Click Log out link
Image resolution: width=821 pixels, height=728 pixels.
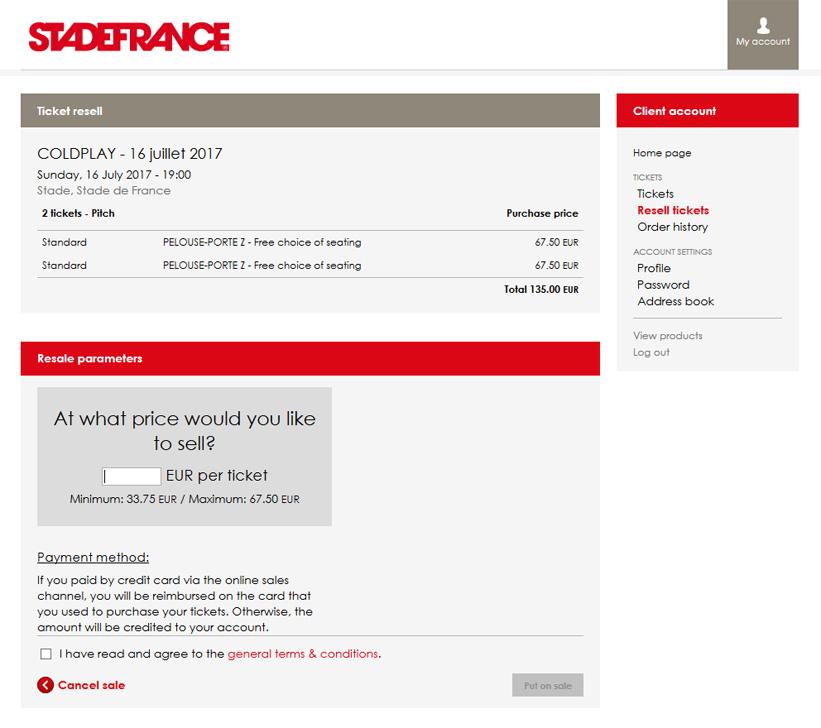pyautogui.click(x=651, y=352)
